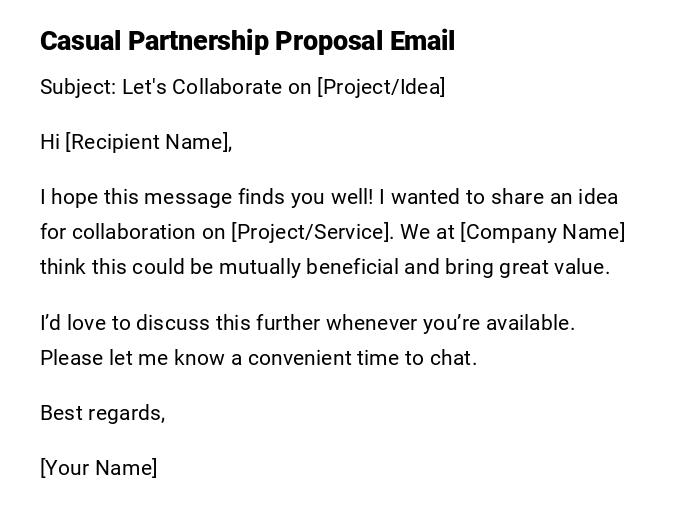This screenshot has height=530, width=700.
Task: Click the greeting word "Hi"
Action: tap(50, 142)
